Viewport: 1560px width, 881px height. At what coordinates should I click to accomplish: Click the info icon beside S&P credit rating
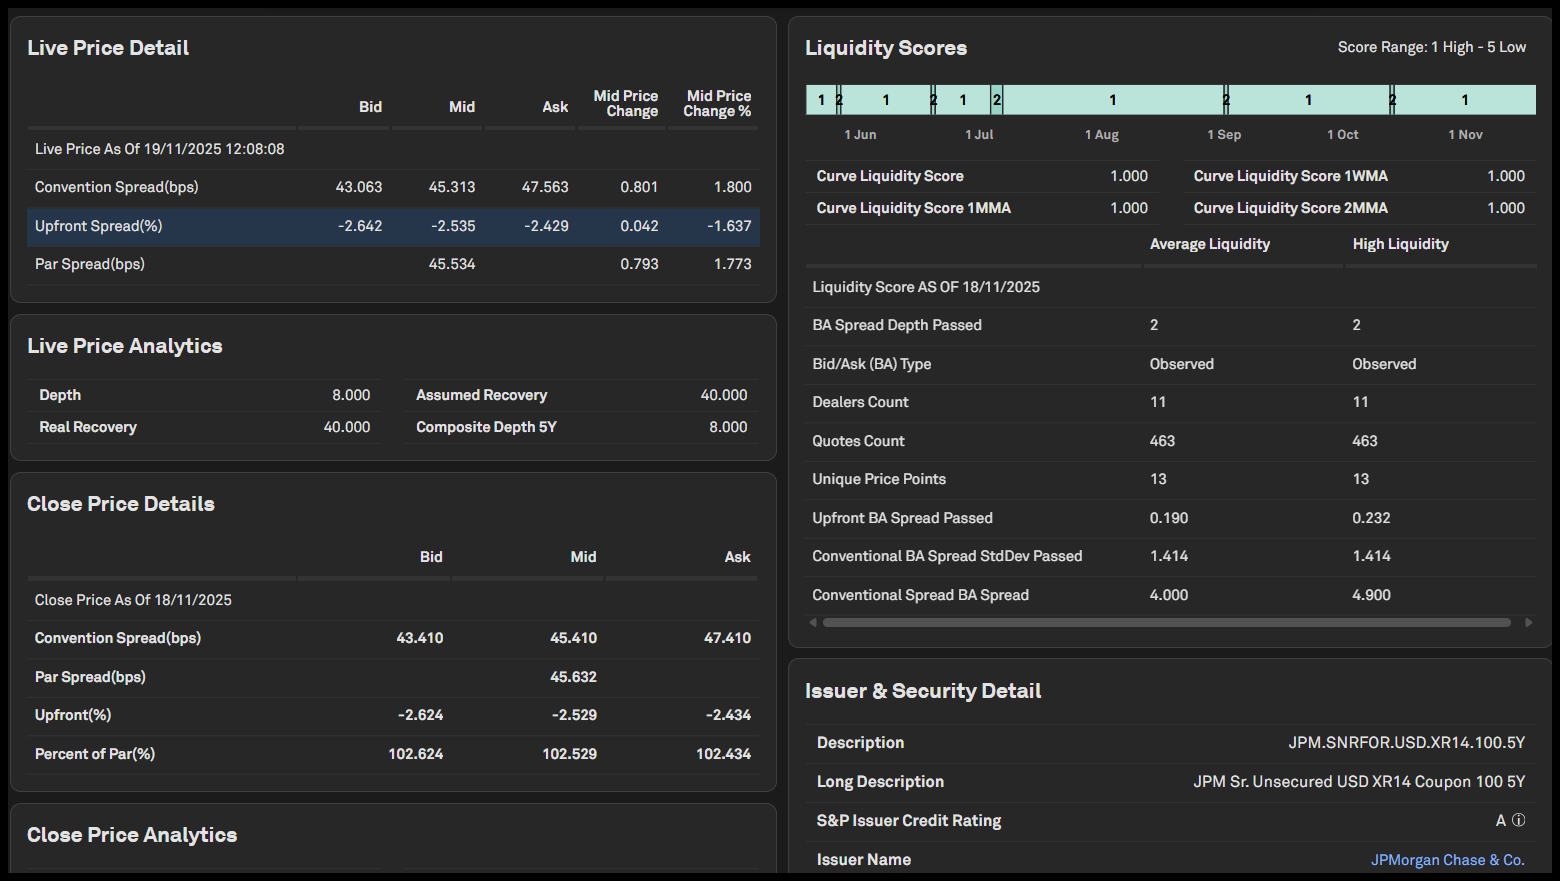tap(1518, 820)
